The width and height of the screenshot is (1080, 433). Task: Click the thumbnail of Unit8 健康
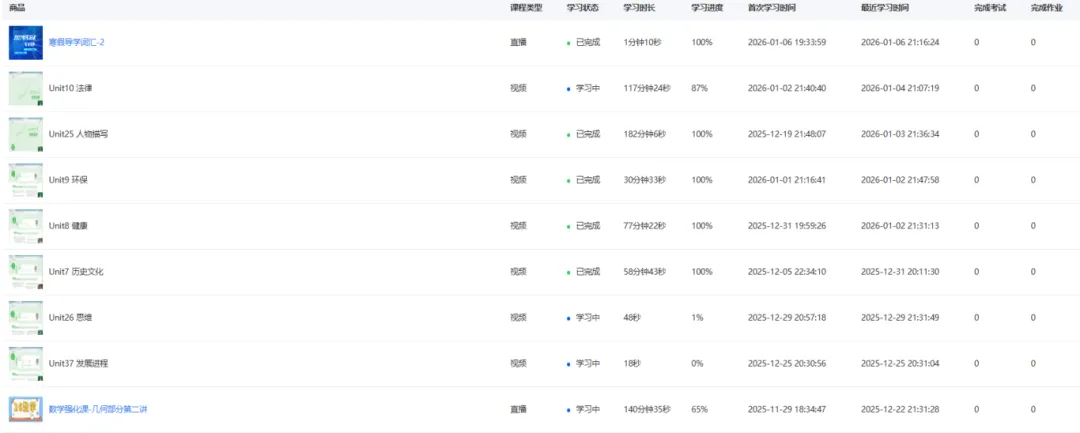click(x=25, y=226)
